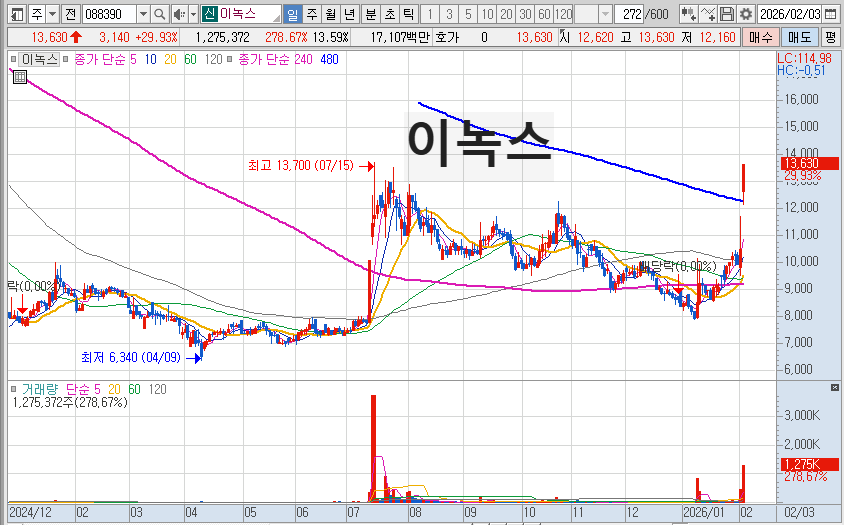Viewport: 844px width, 525px height.
Task: Toggle the 이녹스 price series marker
Action: [13, 59]
